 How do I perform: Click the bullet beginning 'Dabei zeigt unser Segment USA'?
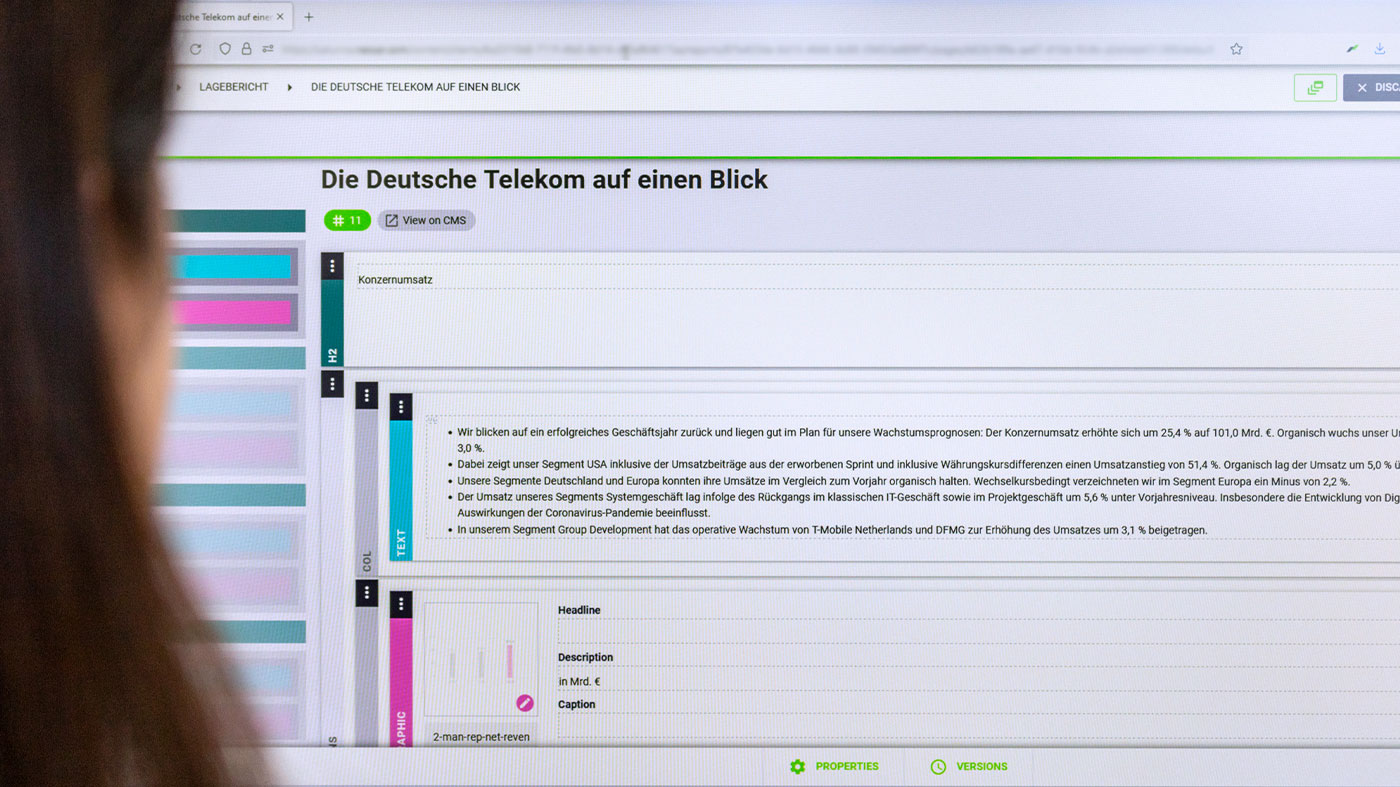click(x=928, y=465)
